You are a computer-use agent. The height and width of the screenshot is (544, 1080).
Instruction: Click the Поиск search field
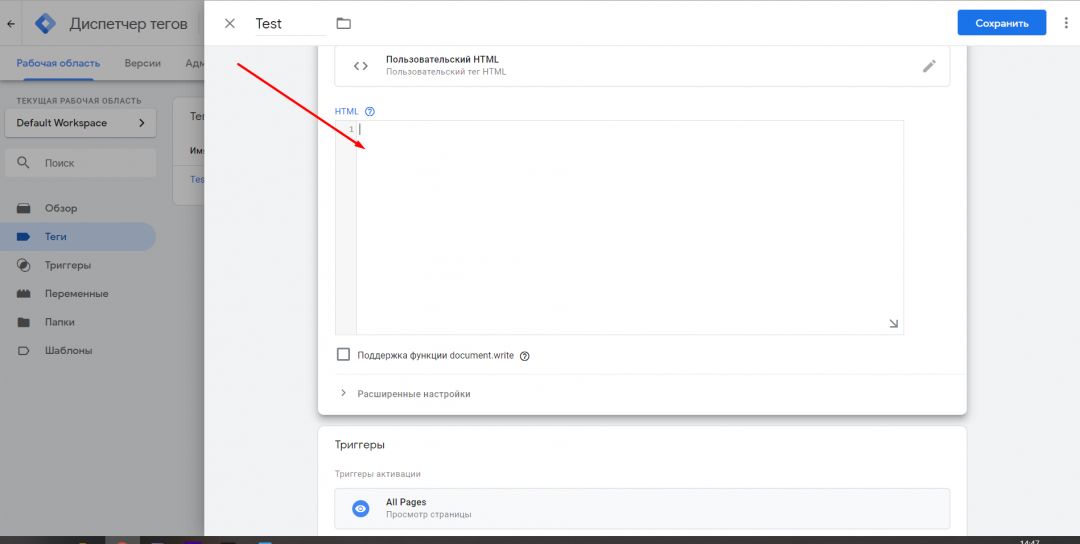[x=81, y=163]
